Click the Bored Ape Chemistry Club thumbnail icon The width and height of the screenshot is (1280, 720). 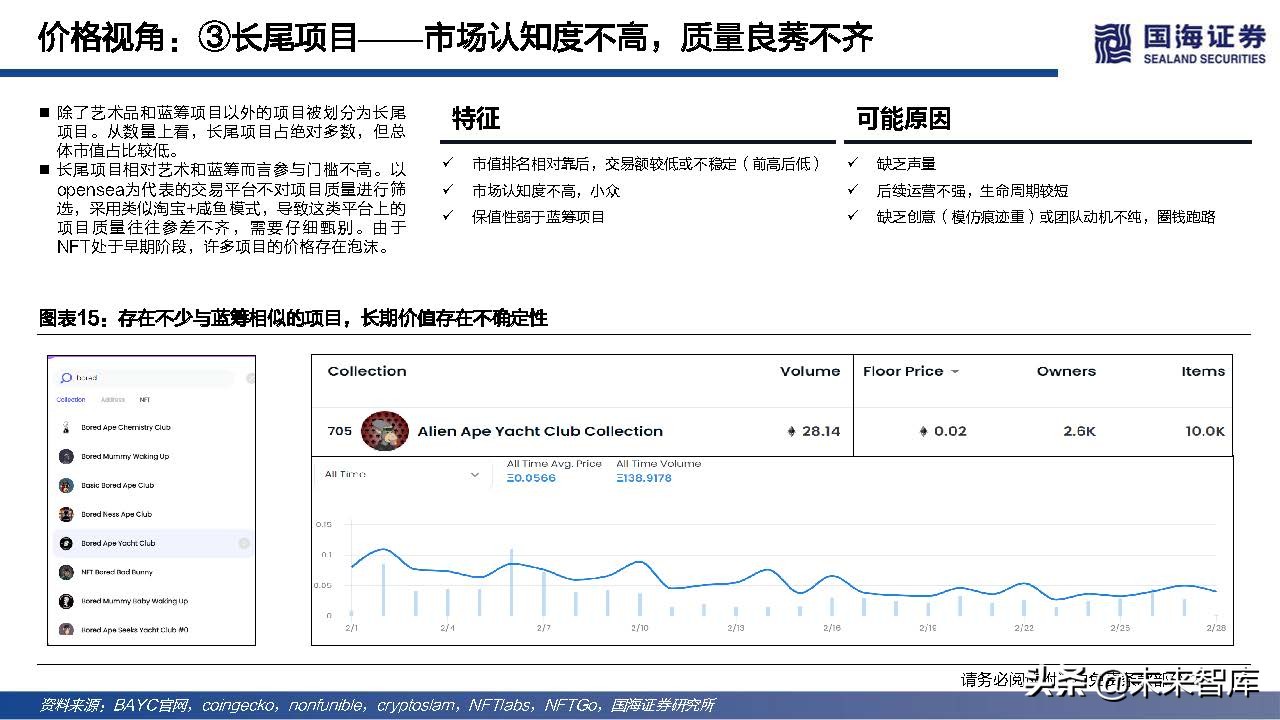(66, 428)
